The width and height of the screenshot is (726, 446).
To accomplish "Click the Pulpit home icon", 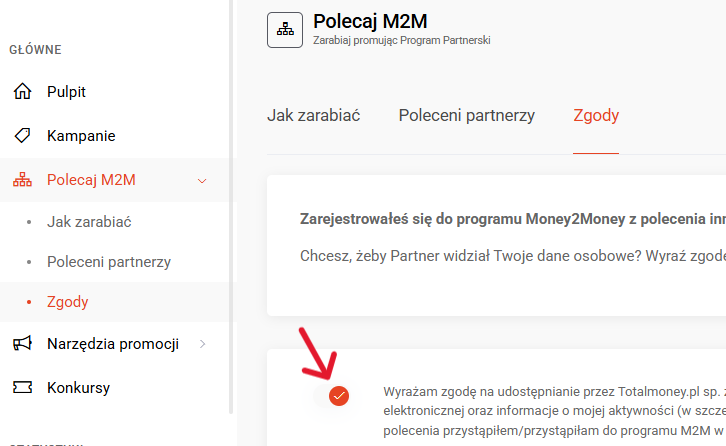I will [22, 92].
